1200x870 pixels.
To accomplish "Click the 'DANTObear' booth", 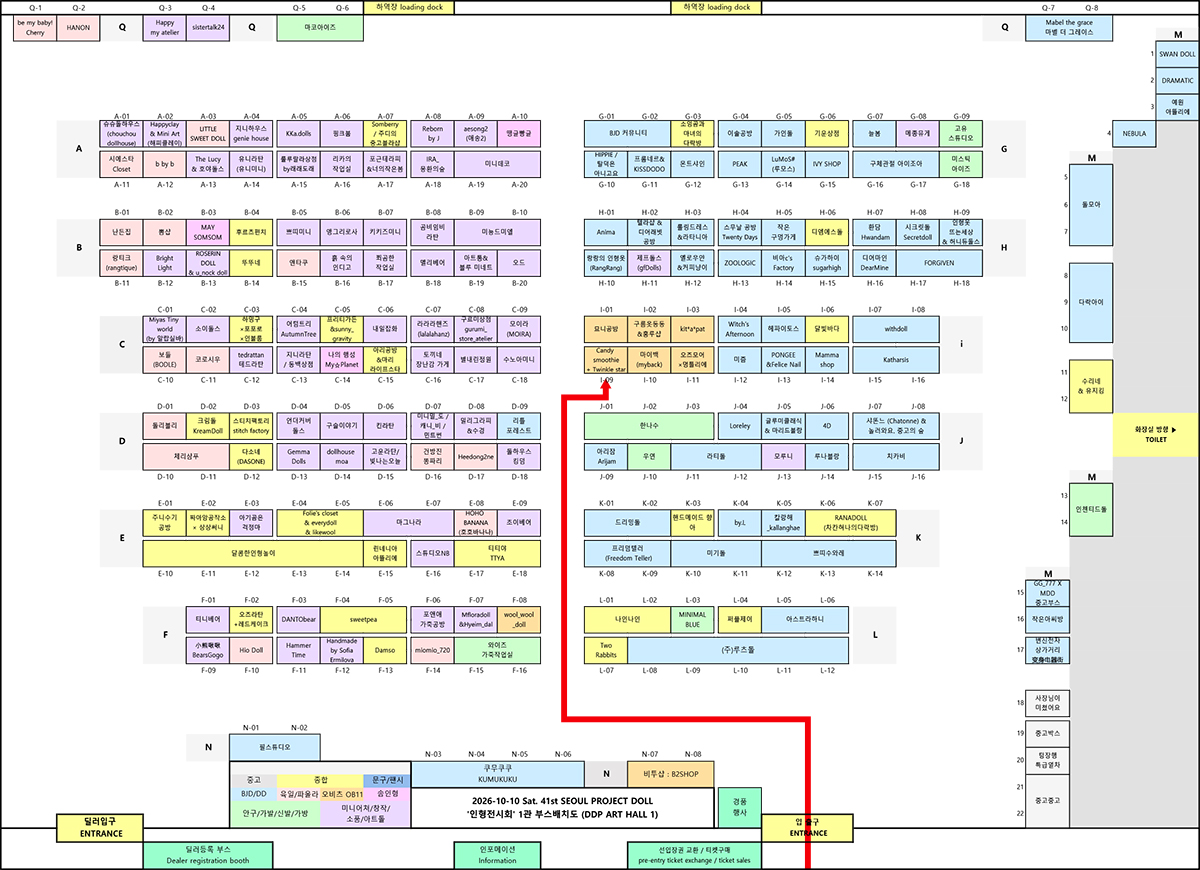I will (298, 619).
